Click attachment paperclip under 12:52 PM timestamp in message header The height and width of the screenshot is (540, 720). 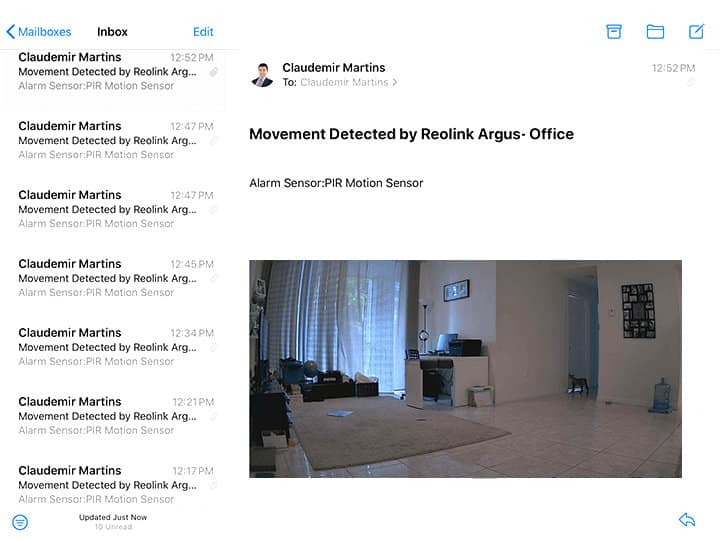click(689, 83)
